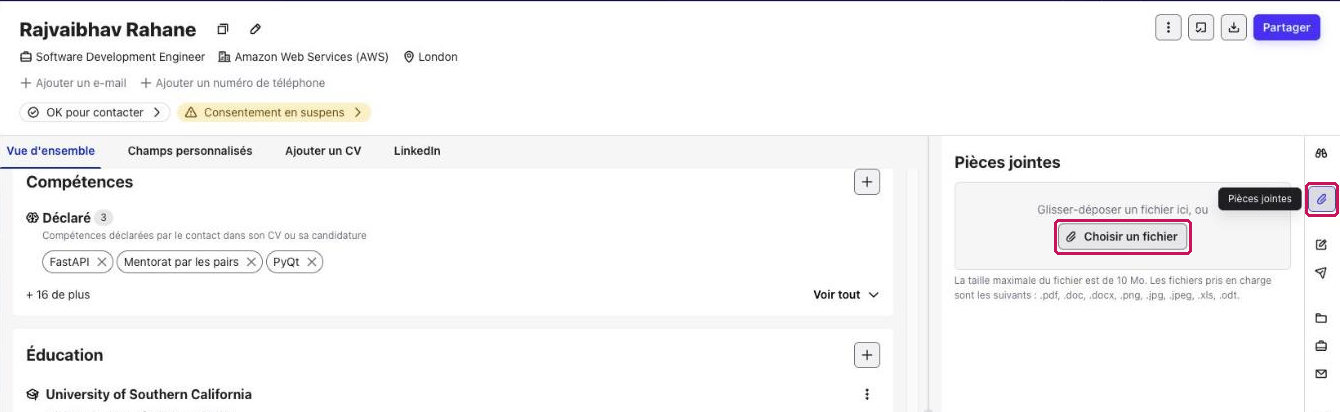Click Ajouter un e-mail link
Viewport: 1340px width, 412px height.
(73, 83)
